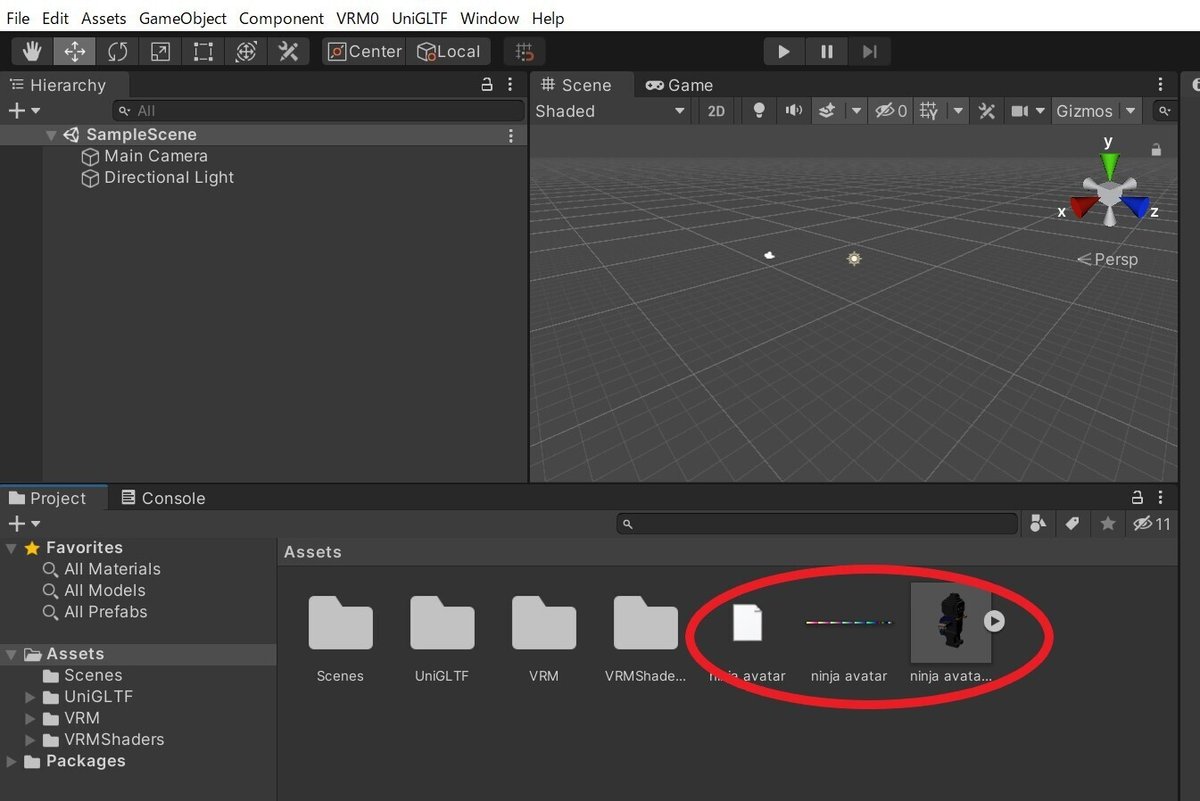Open SampleScene context menu dots
The height and width of the screenshot is (801, 1200).
point(511,135)
